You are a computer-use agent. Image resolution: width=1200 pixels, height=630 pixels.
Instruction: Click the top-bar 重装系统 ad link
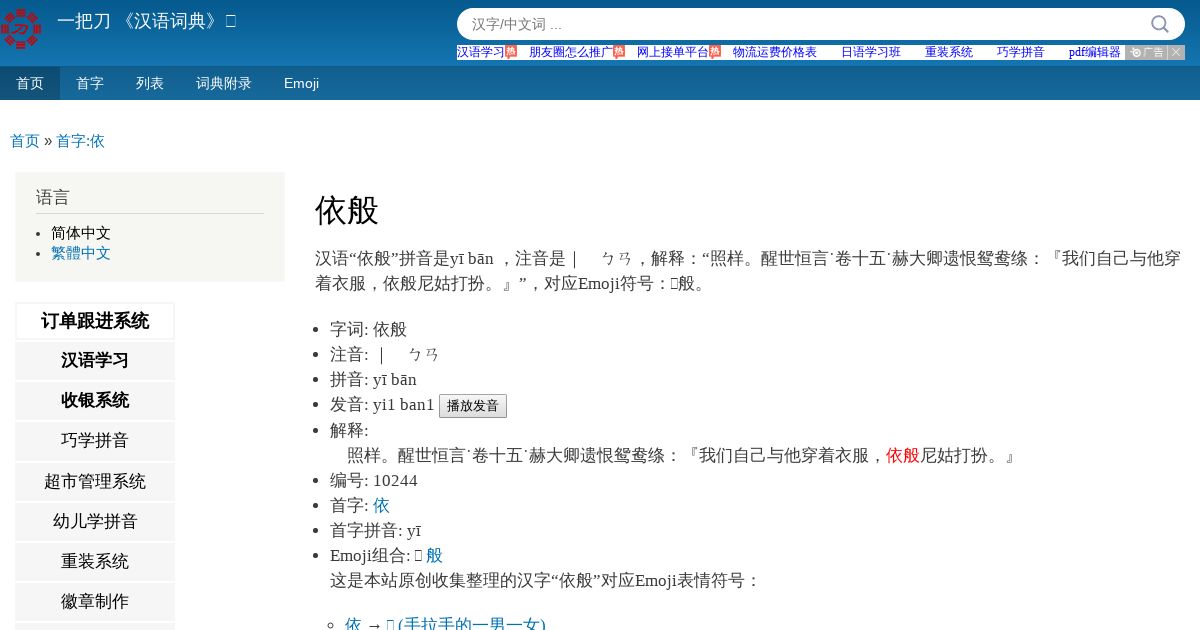tap(949, 52)
